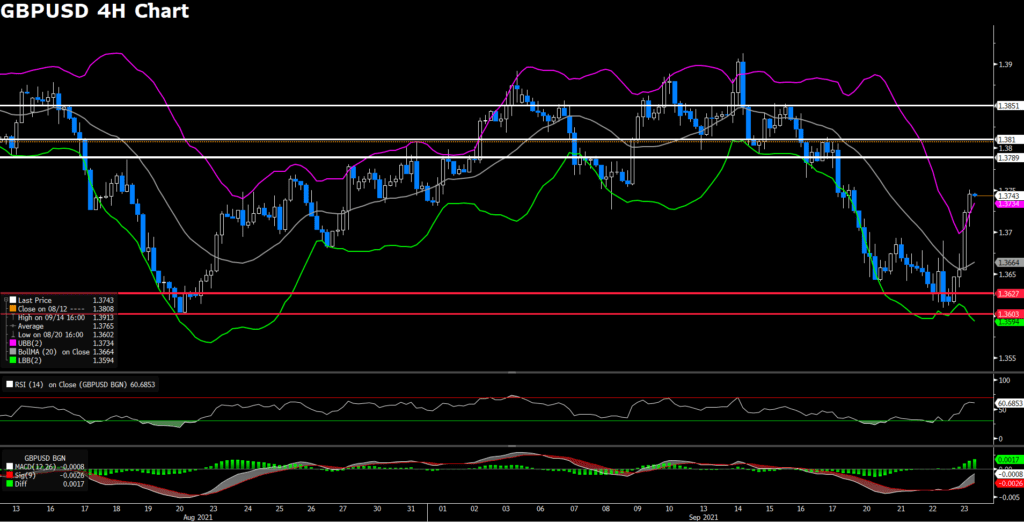Click the 1.39 price axis label
1024x522 pixels.
click(1006, 65)
